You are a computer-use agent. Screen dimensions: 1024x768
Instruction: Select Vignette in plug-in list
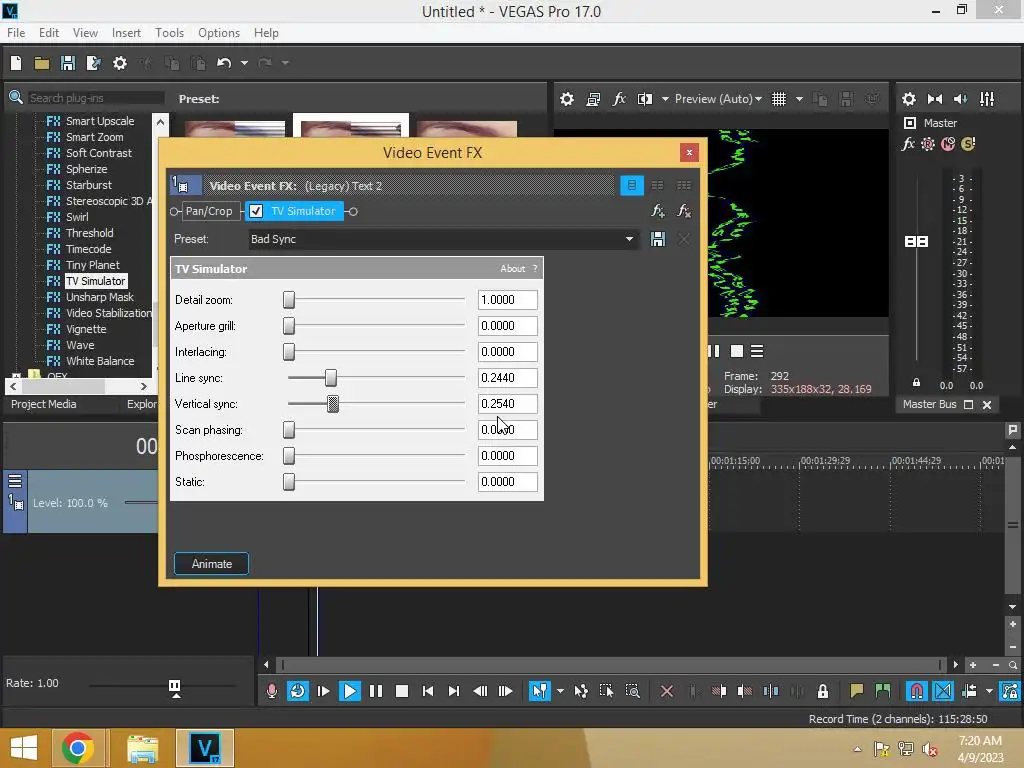86,329
